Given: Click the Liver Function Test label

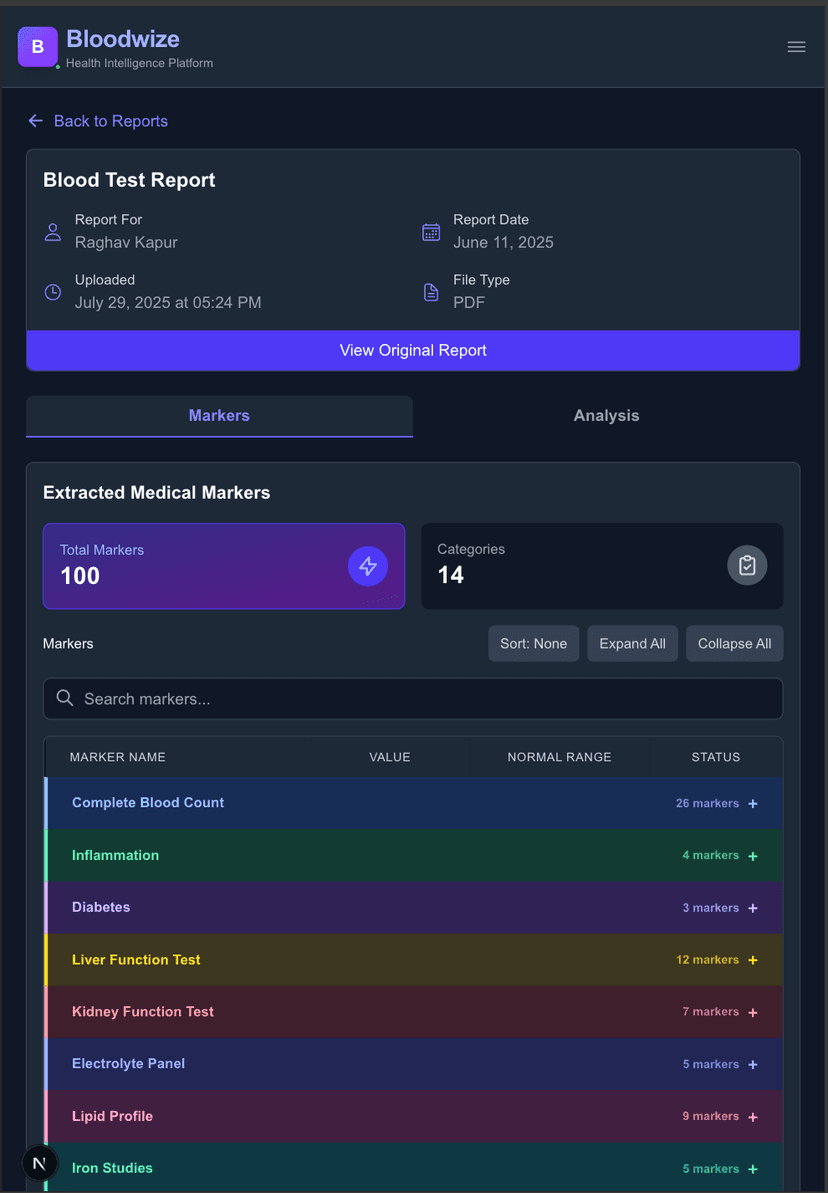Looking at the screenshot, I should [135, 959].
